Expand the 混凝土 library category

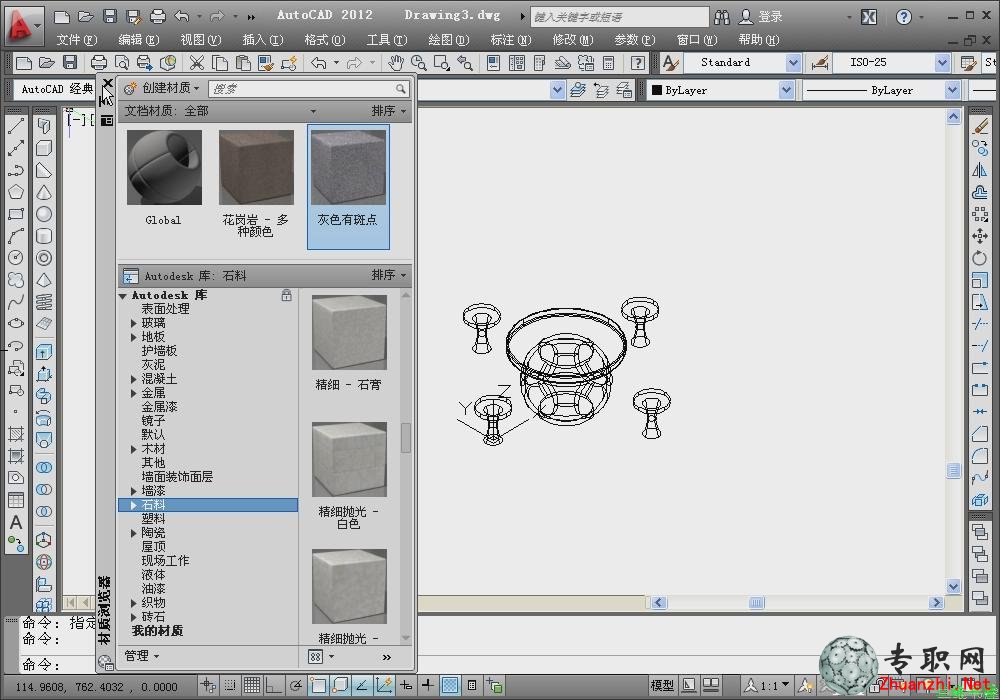(134, 379)
